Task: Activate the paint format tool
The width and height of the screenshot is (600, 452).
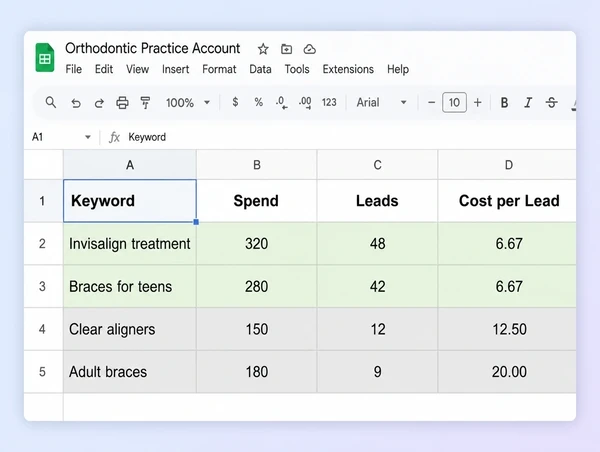Action: coord(145,103)
